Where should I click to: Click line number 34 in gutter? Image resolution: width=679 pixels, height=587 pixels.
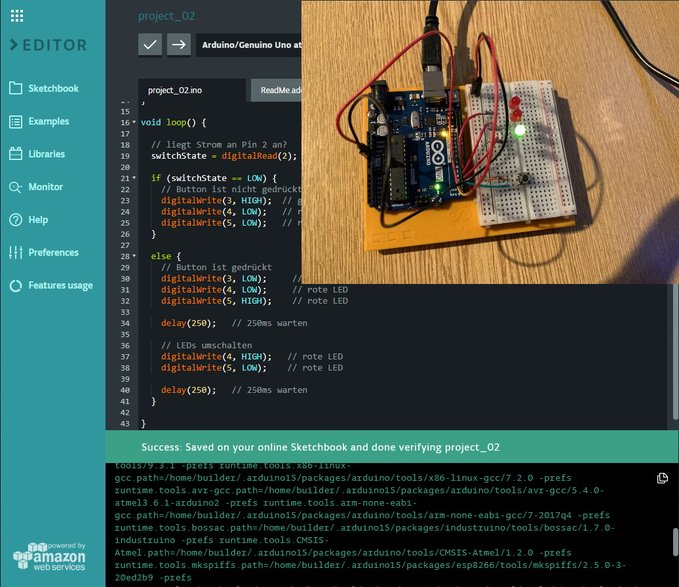[x=125, y=323]
